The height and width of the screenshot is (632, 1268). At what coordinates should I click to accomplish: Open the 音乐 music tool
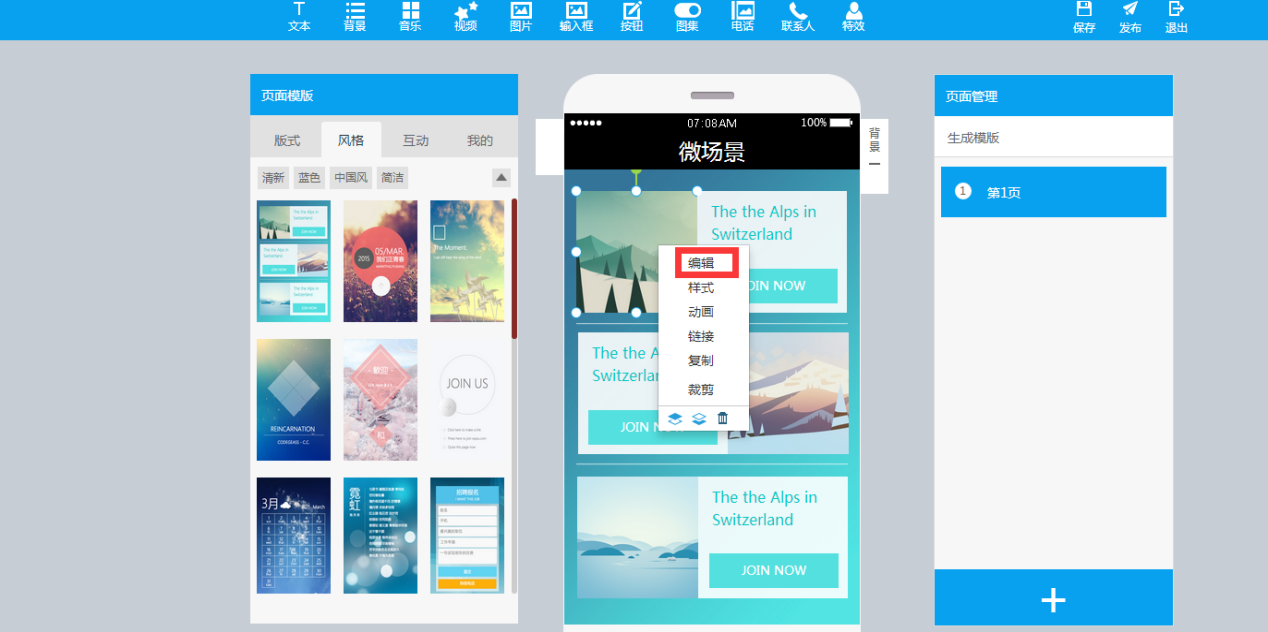click(410, 17)
